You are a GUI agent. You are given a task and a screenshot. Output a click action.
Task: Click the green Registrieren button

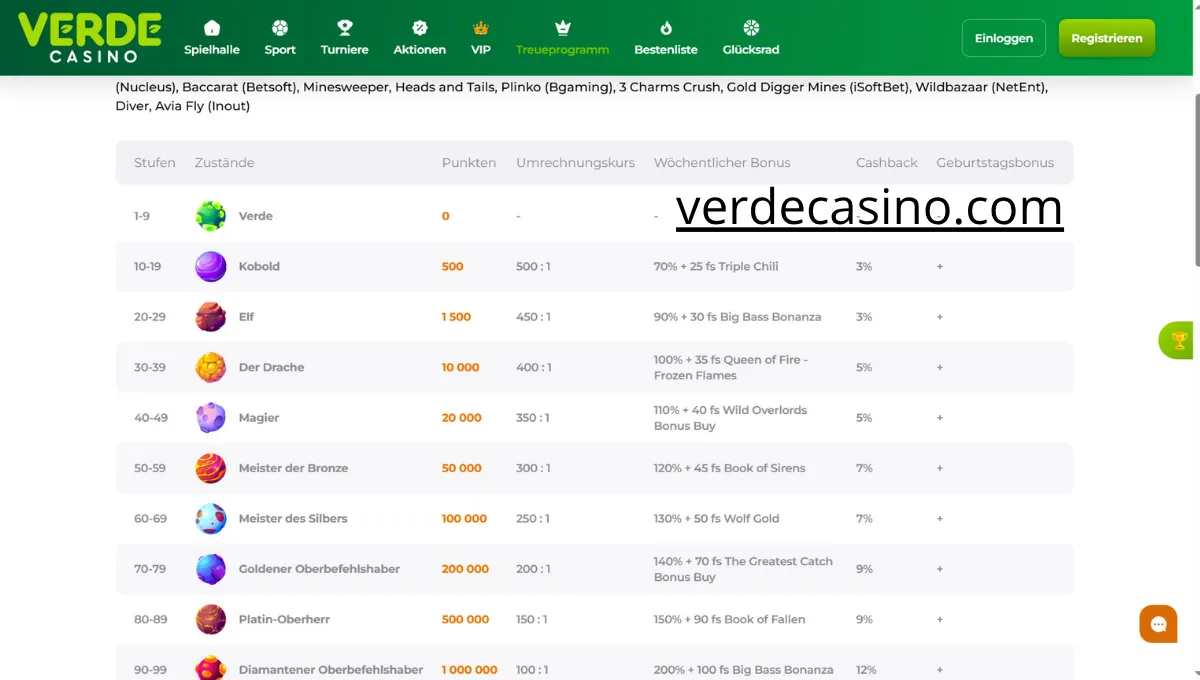click(x=1106, y=38)
